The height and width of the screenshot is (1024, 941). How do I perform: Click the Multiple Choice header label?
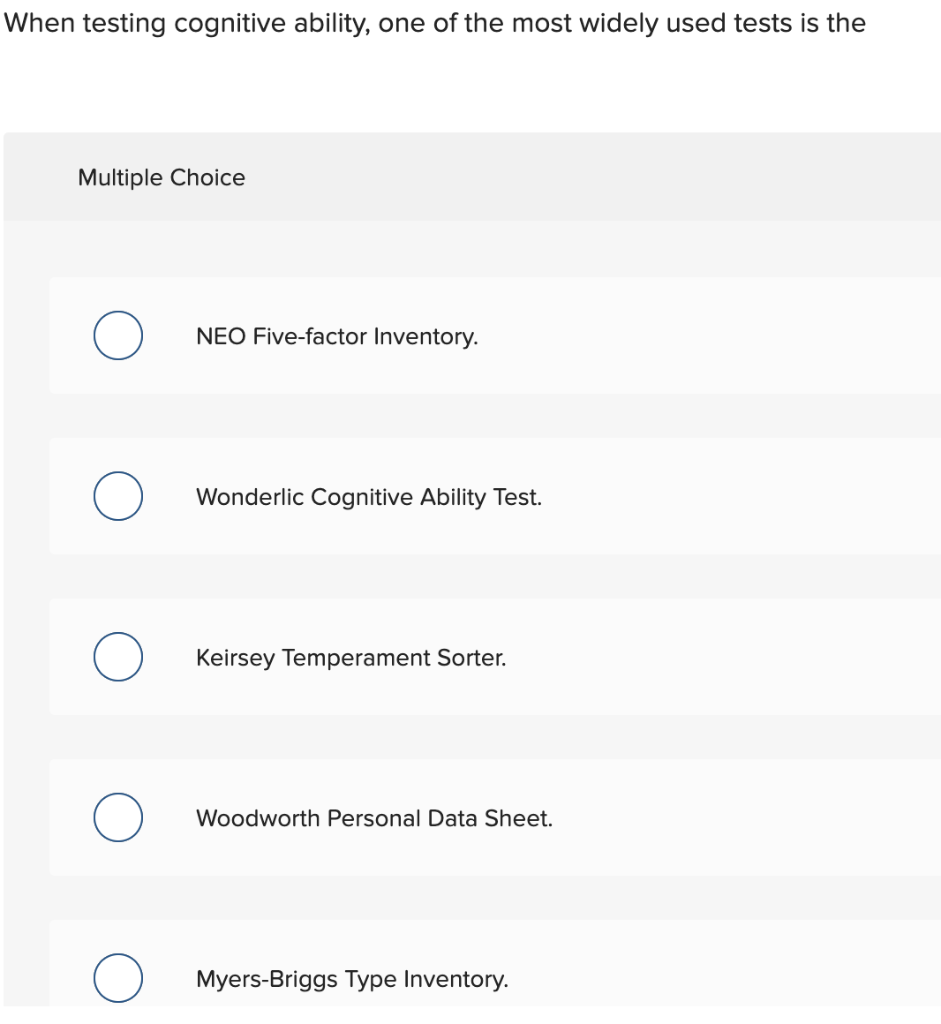pos(161,177)
